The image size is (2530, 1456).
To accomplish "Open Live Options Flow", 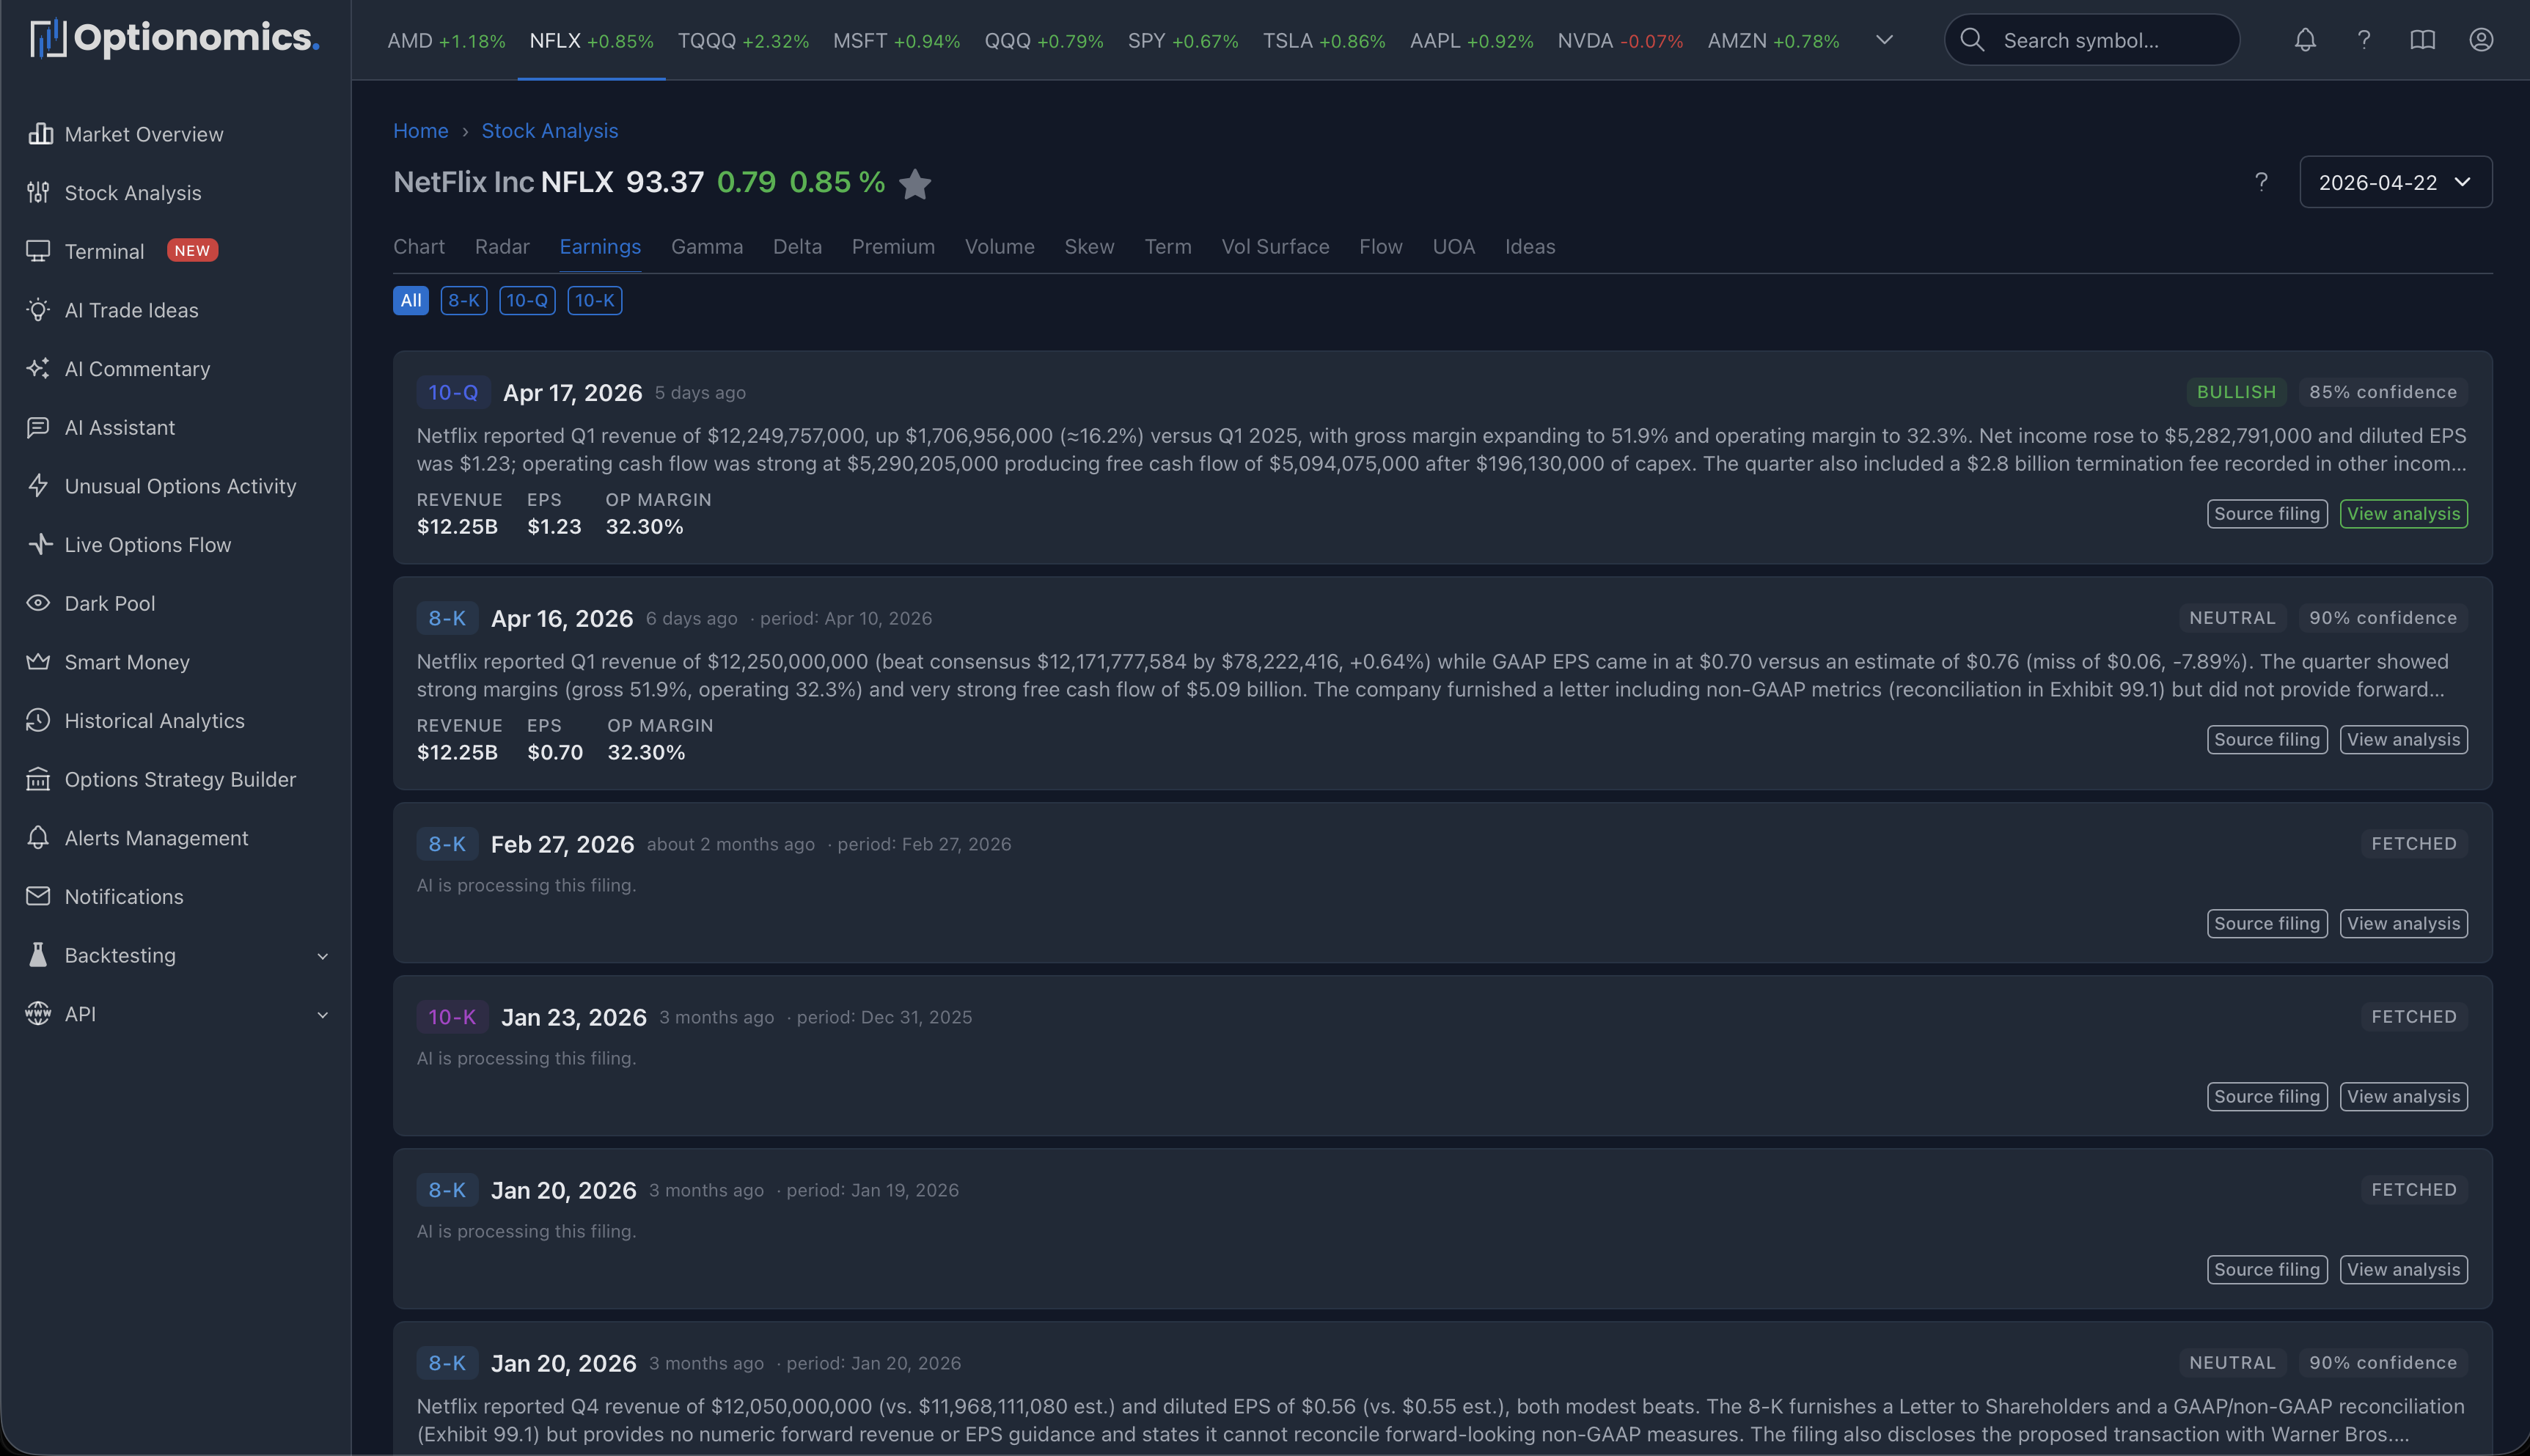I will (x=147, y=545).
